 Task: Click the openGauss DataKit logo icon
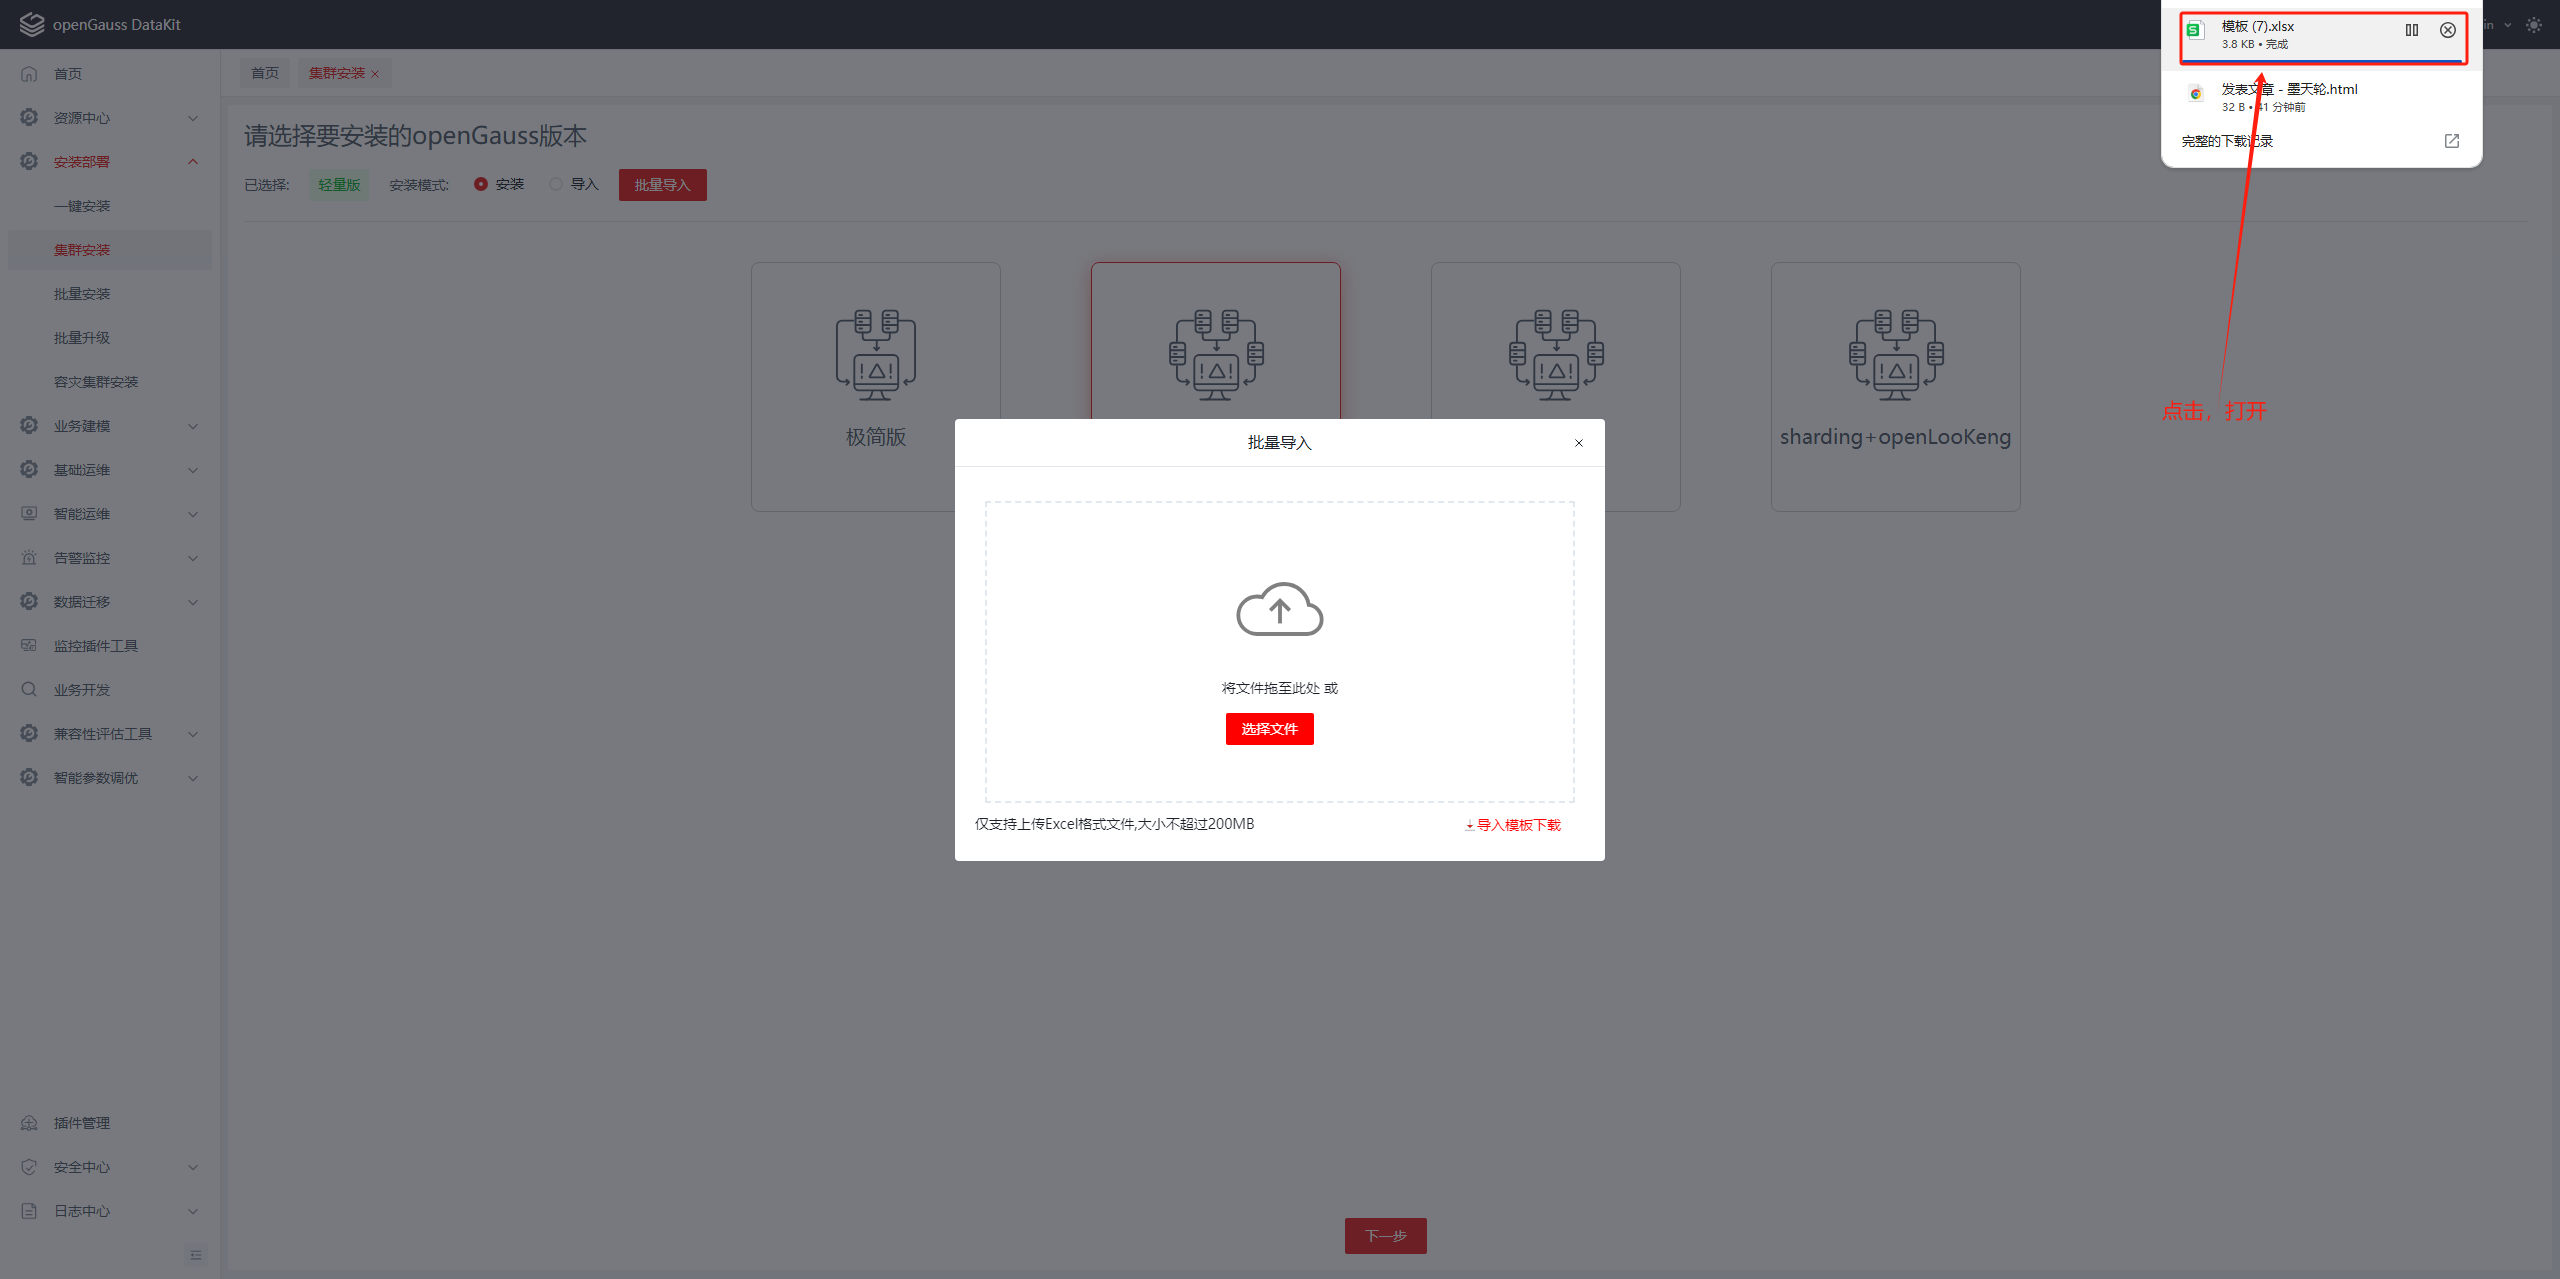tap(31, 24)
